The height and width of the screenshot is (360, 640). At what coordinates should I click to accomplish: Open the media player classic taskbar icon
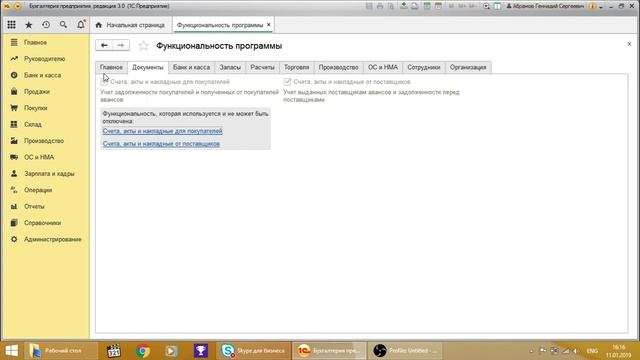click(113, 351)
